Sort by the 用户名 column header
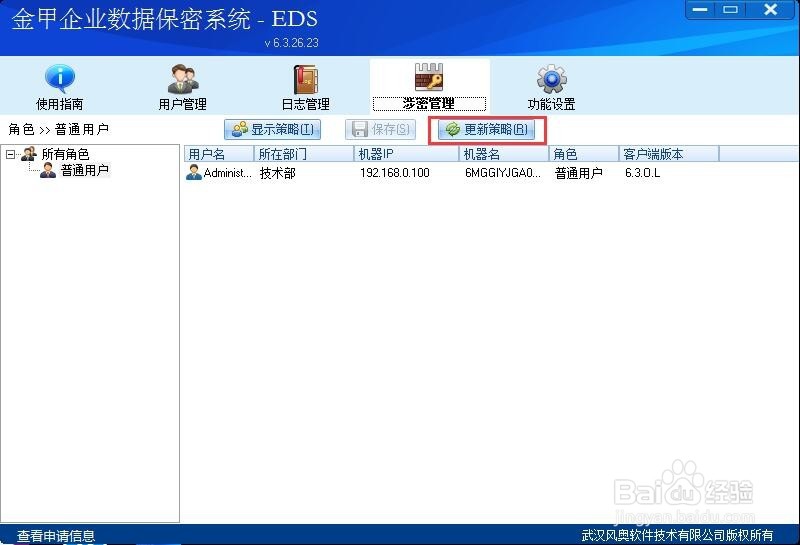This screenshot has width=800, height=545. point(219,154)
